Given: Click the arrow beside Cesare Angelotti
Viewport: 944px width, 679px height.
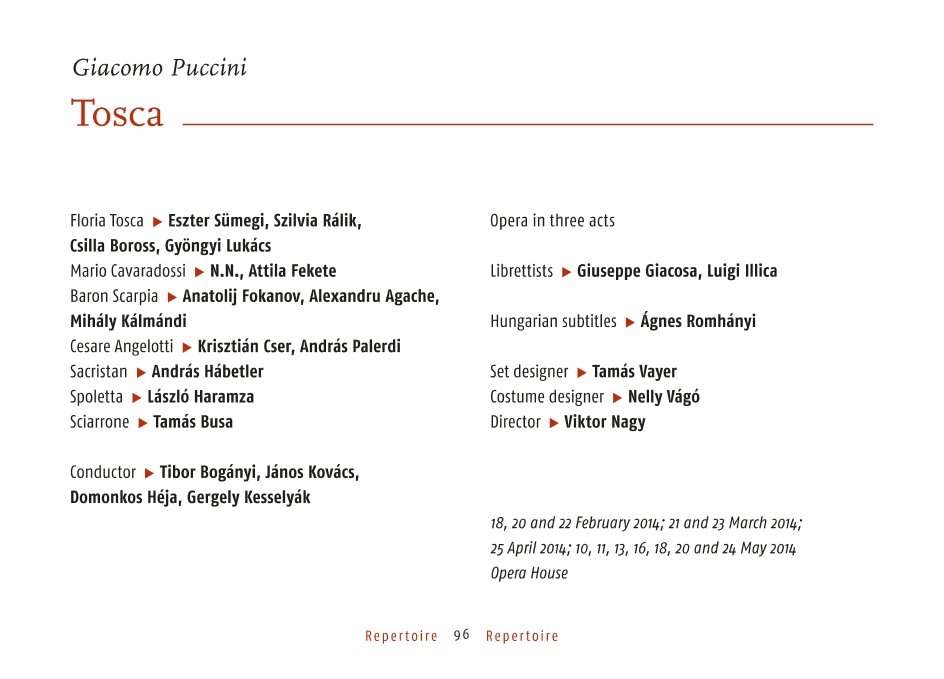Looking at the screenshot, I should (x=187, y=348).
